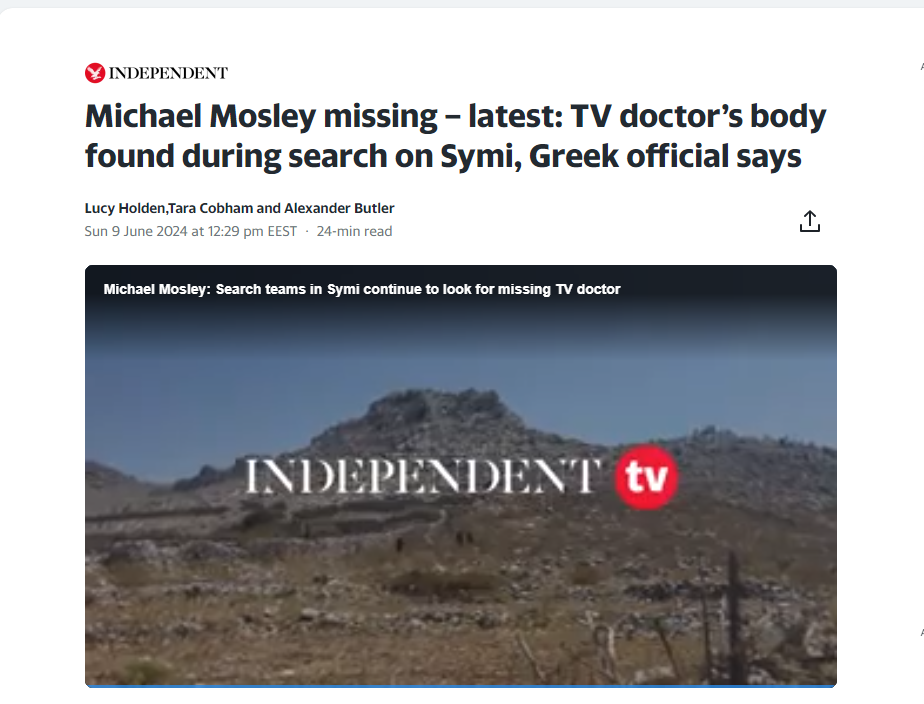The image size is (924, 704).
Task: Click the red 'tv' circle badge
Action: [x=646, y=477]
